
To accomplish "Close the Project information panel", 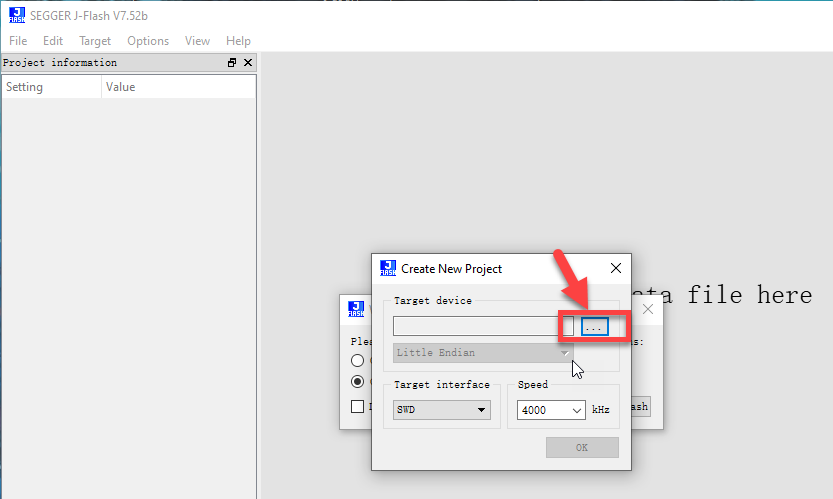I will click(x=248, y=63).
